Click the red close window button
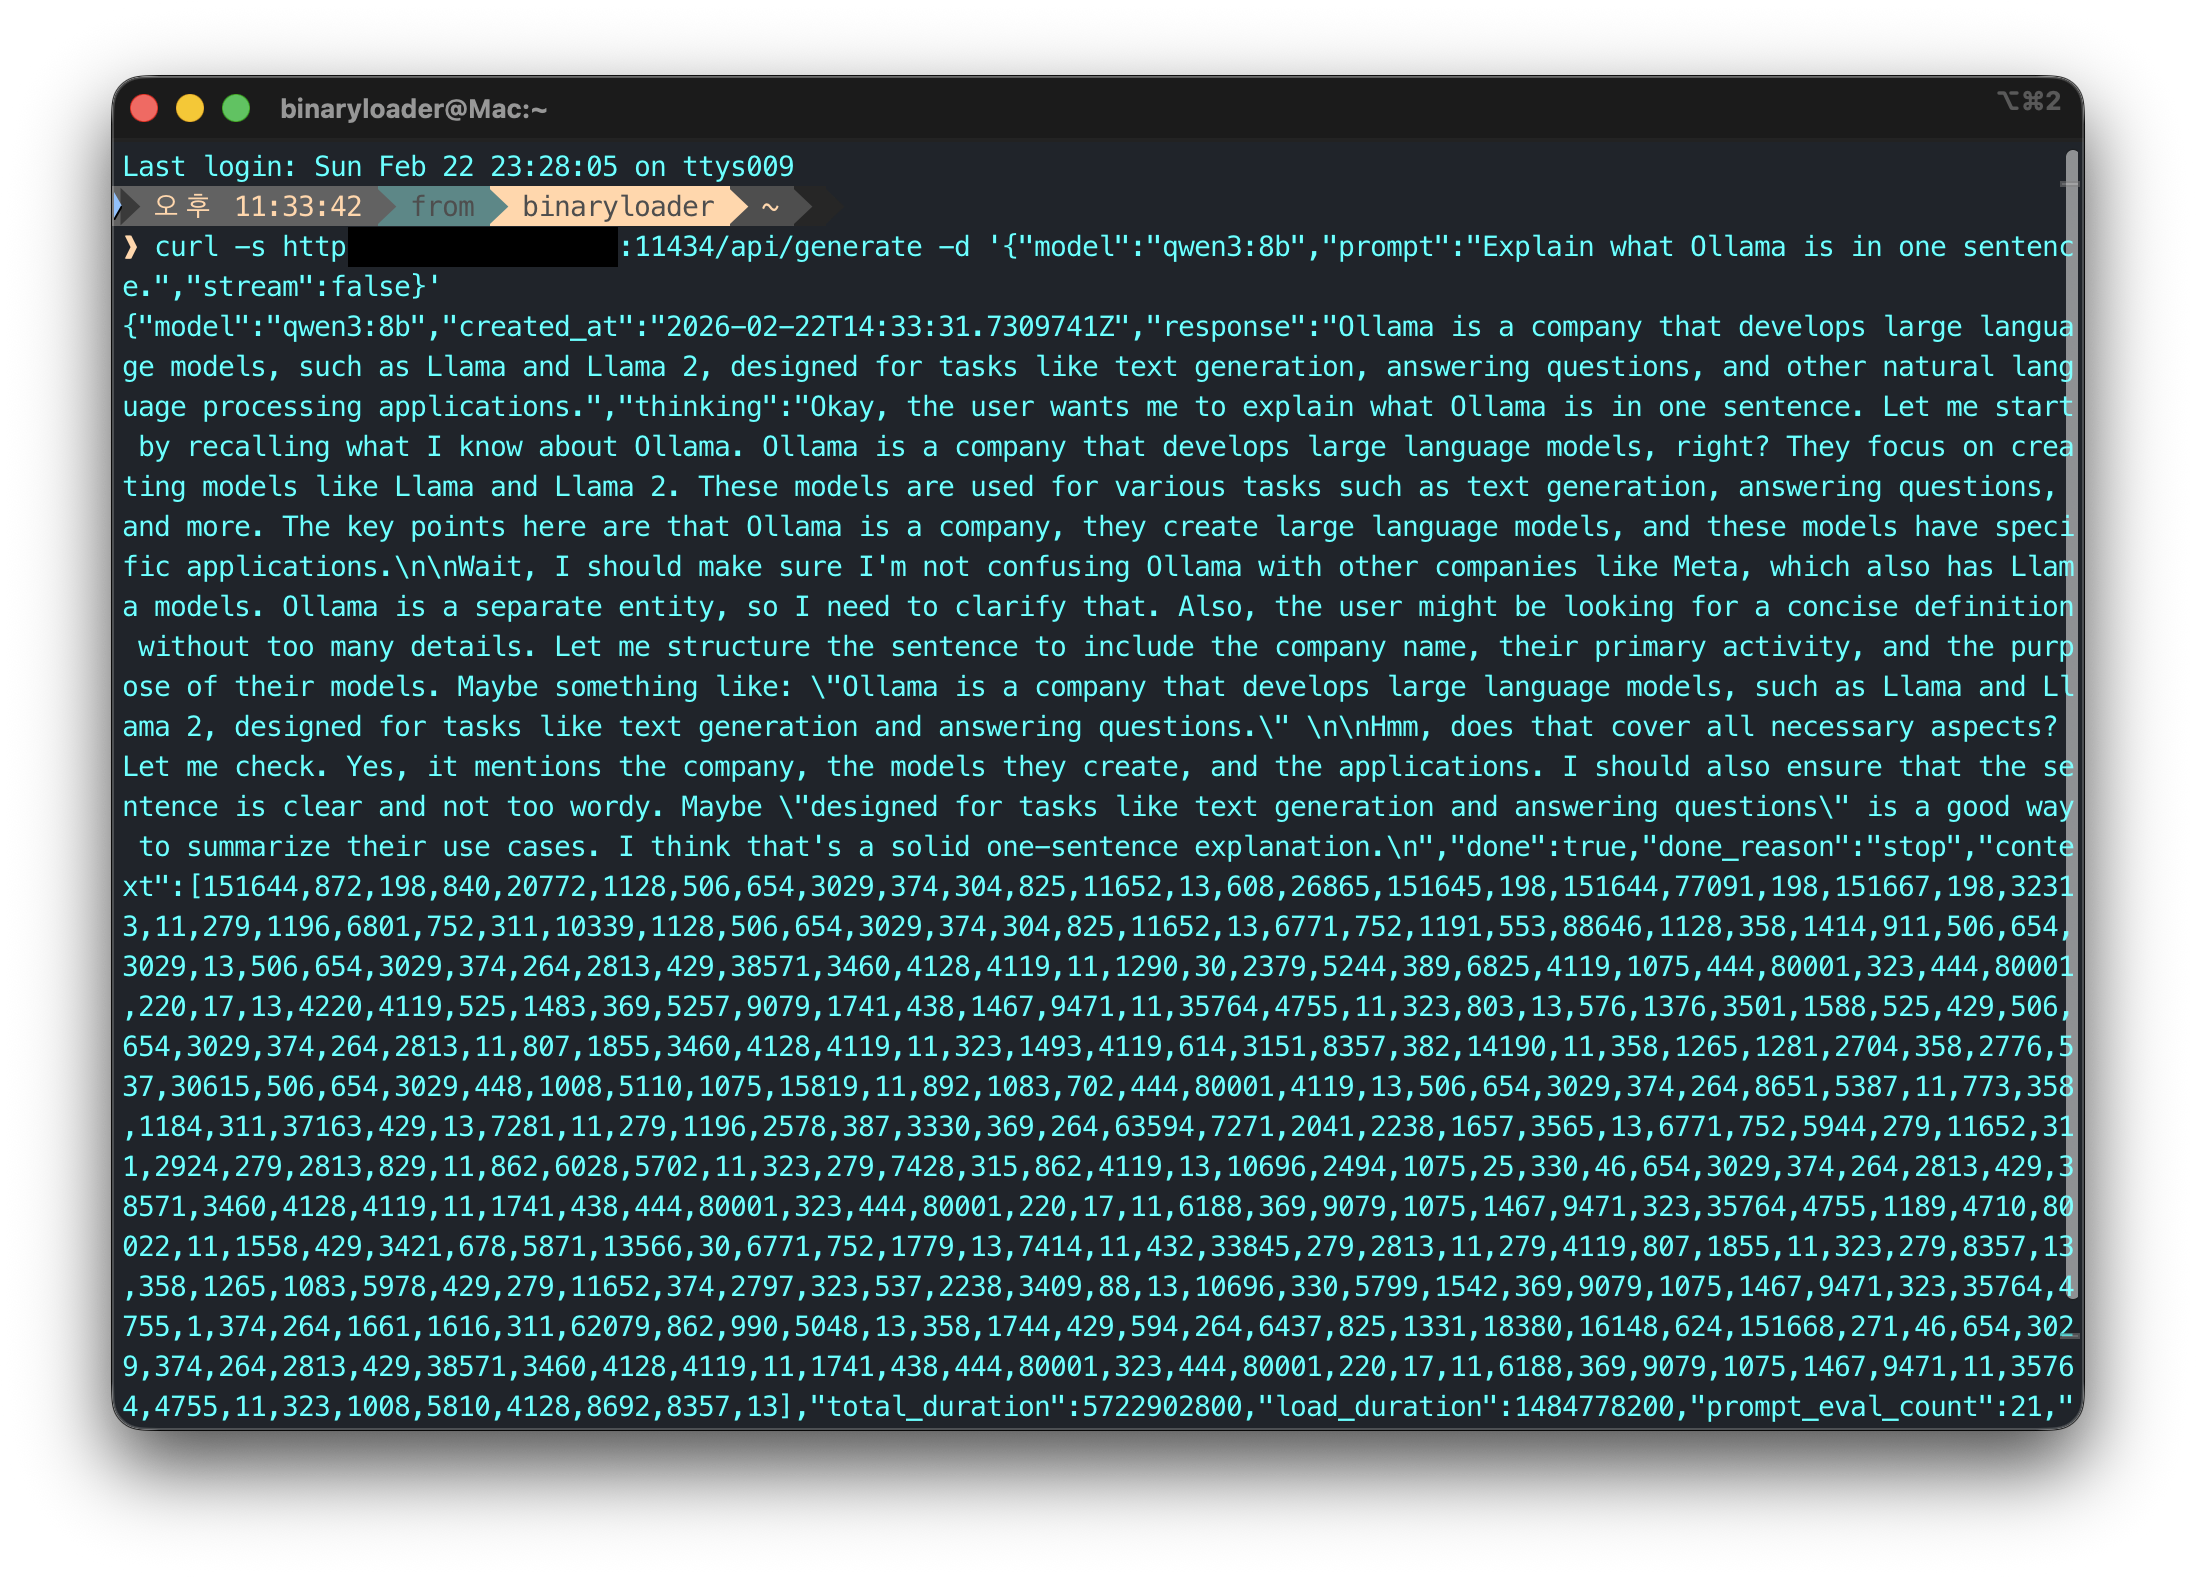This screenshot has width=2196, height=1578. (144, 108)
